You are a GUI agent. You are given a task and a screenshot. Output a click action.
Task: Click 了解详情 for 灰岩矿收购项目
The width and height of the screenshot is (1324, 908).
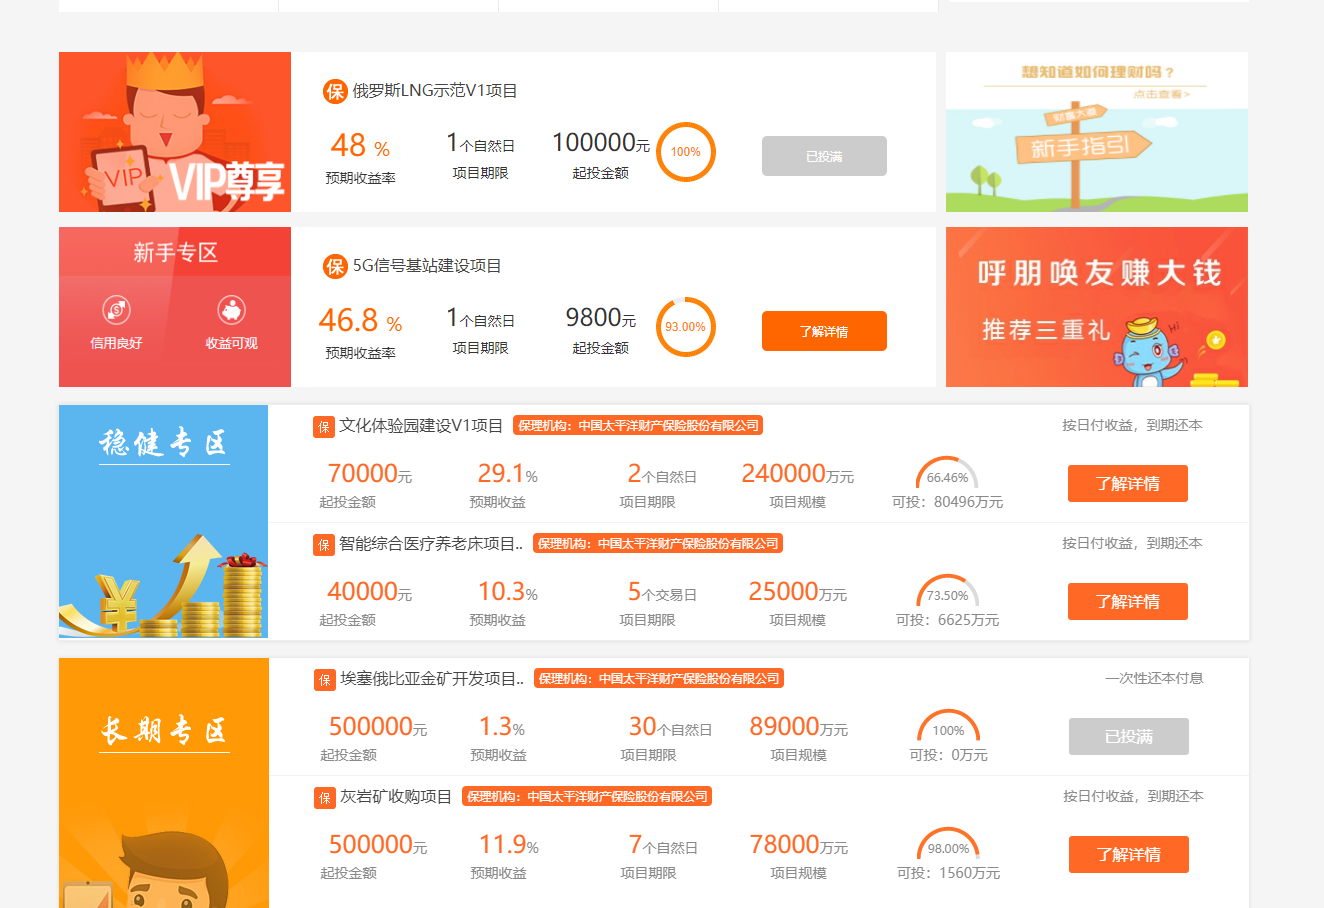click(x=1129, y=854)
